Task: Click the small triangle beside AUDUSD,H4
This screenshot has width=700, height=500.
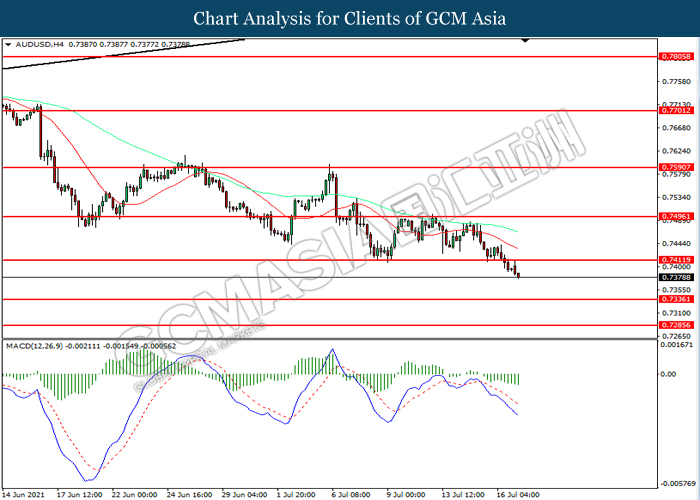Action: [x=8, y=46]
